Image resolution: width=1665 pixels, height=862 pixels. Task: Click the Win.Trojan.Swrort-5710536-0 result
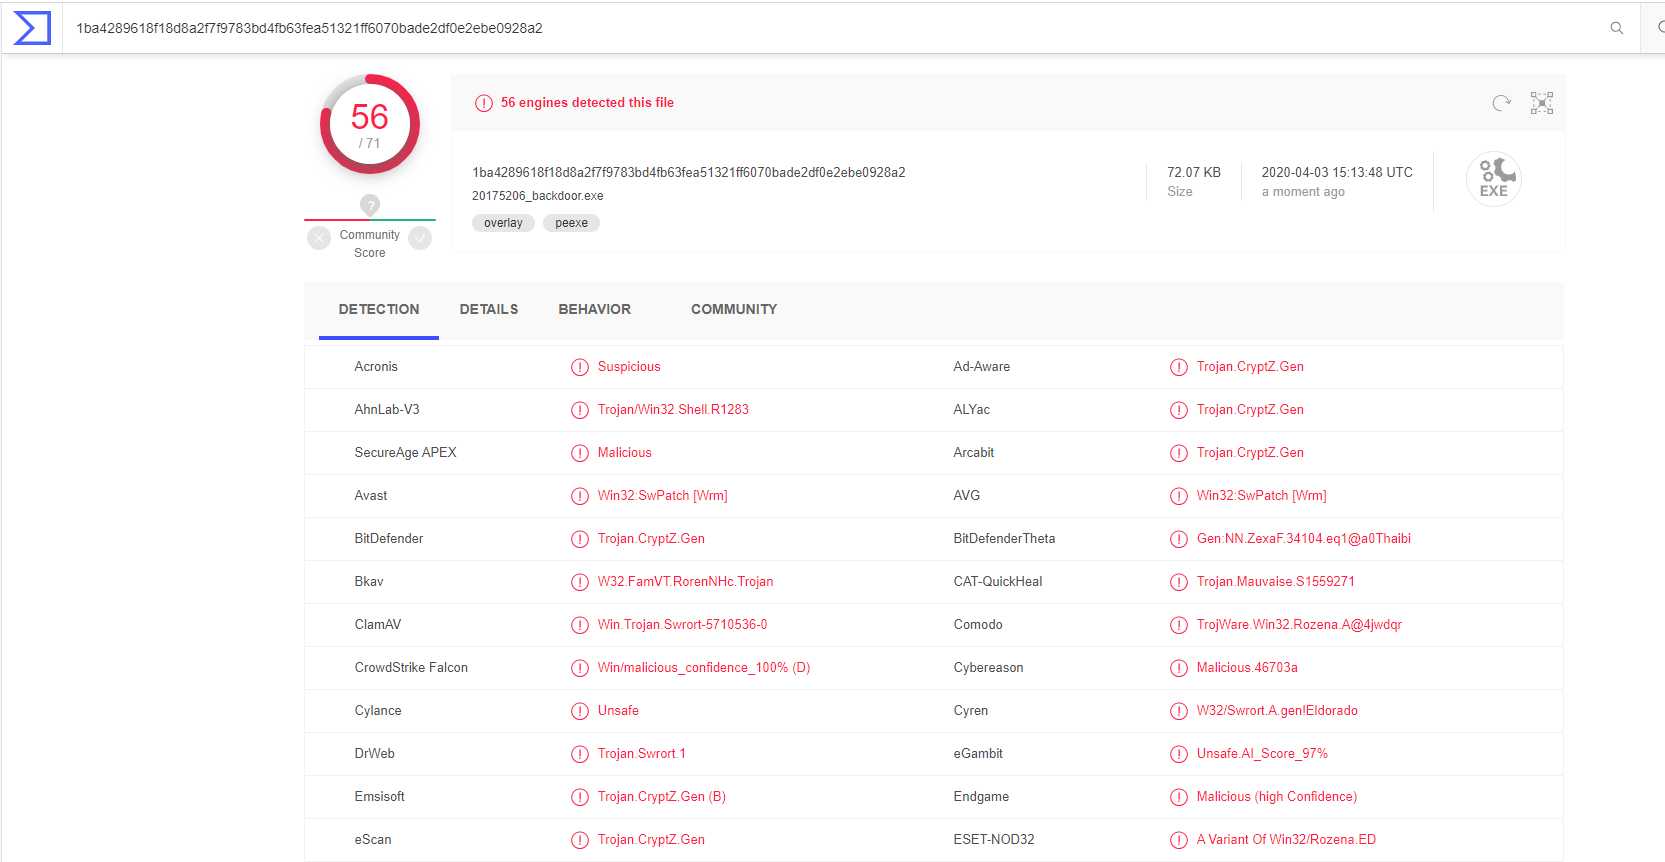pyautogui.click(x=683, y=624)
